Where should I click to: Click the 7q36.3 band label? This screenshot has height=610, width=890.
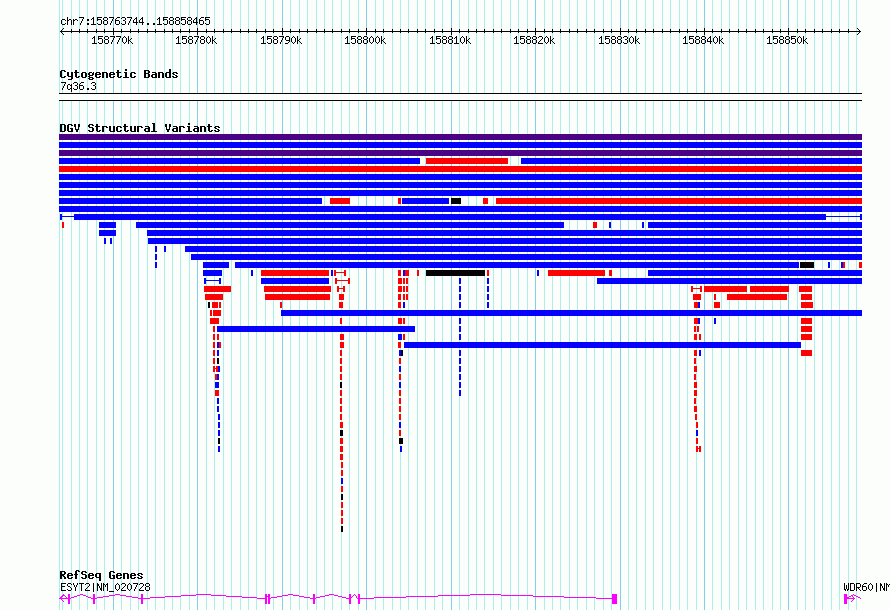[x=78, y=86]
